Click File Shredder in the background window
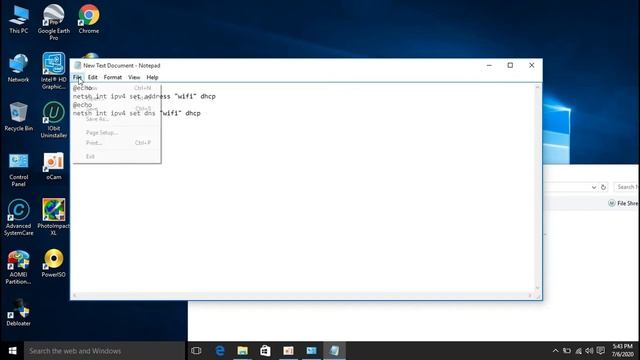 pyautogui.click(x=623, y=203)
